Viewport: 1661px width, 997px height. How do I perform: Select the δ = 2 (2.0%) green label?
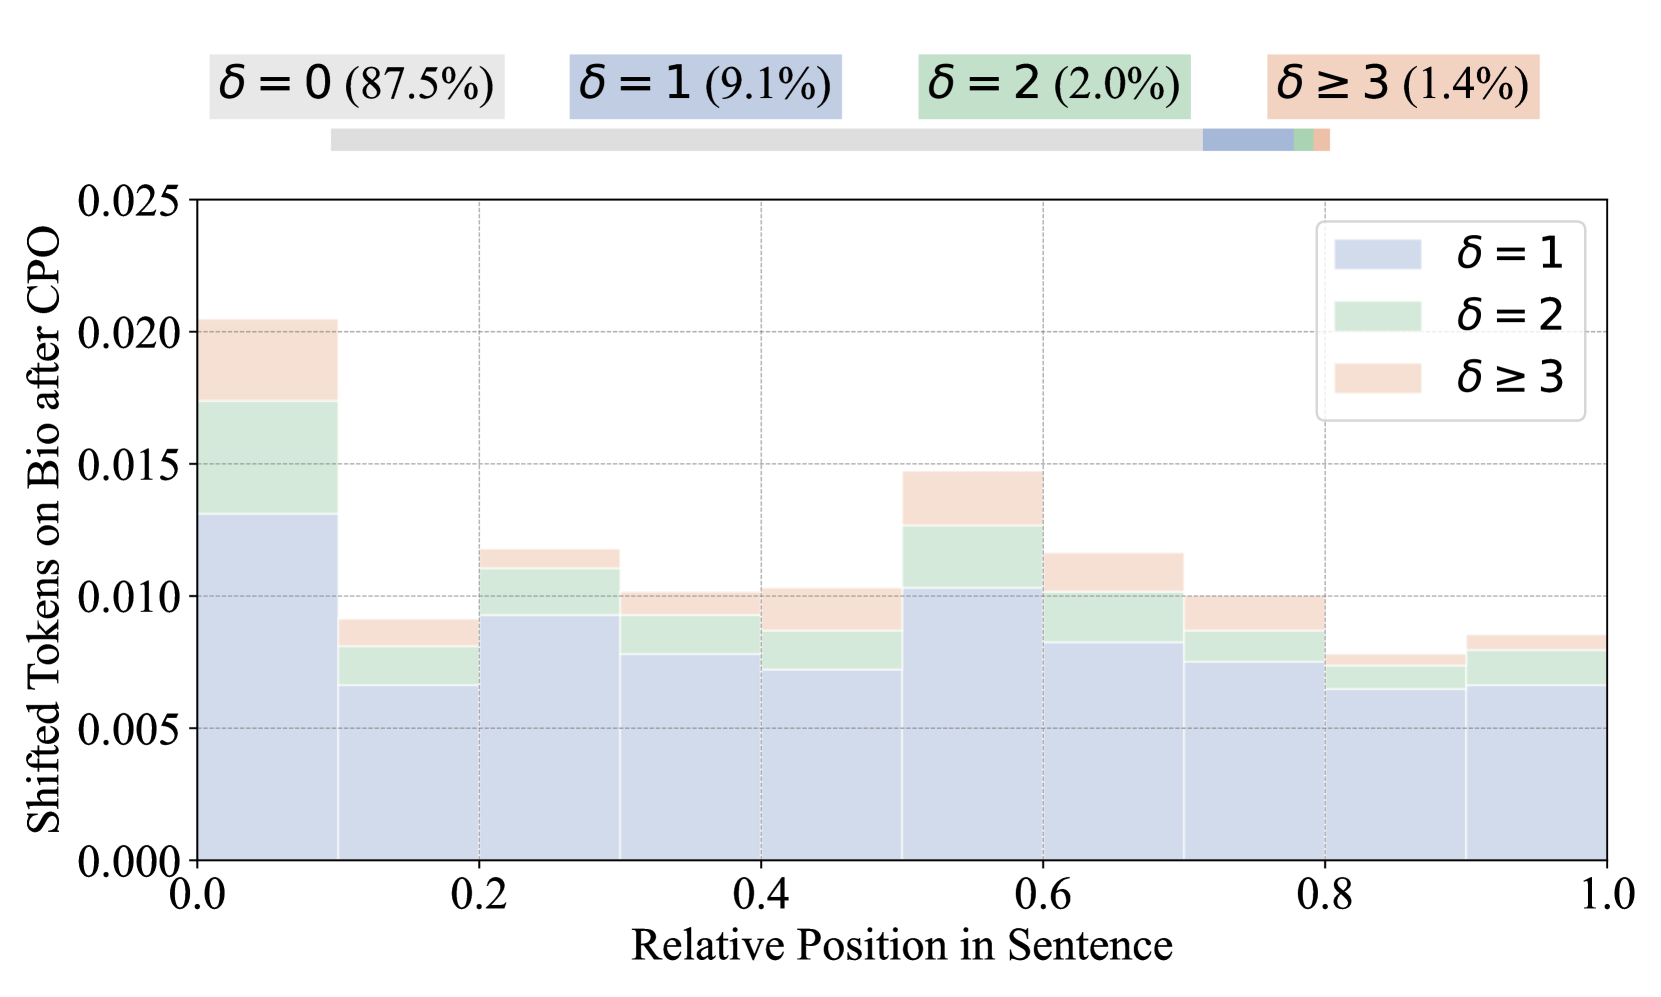[x=1054, y=86]
